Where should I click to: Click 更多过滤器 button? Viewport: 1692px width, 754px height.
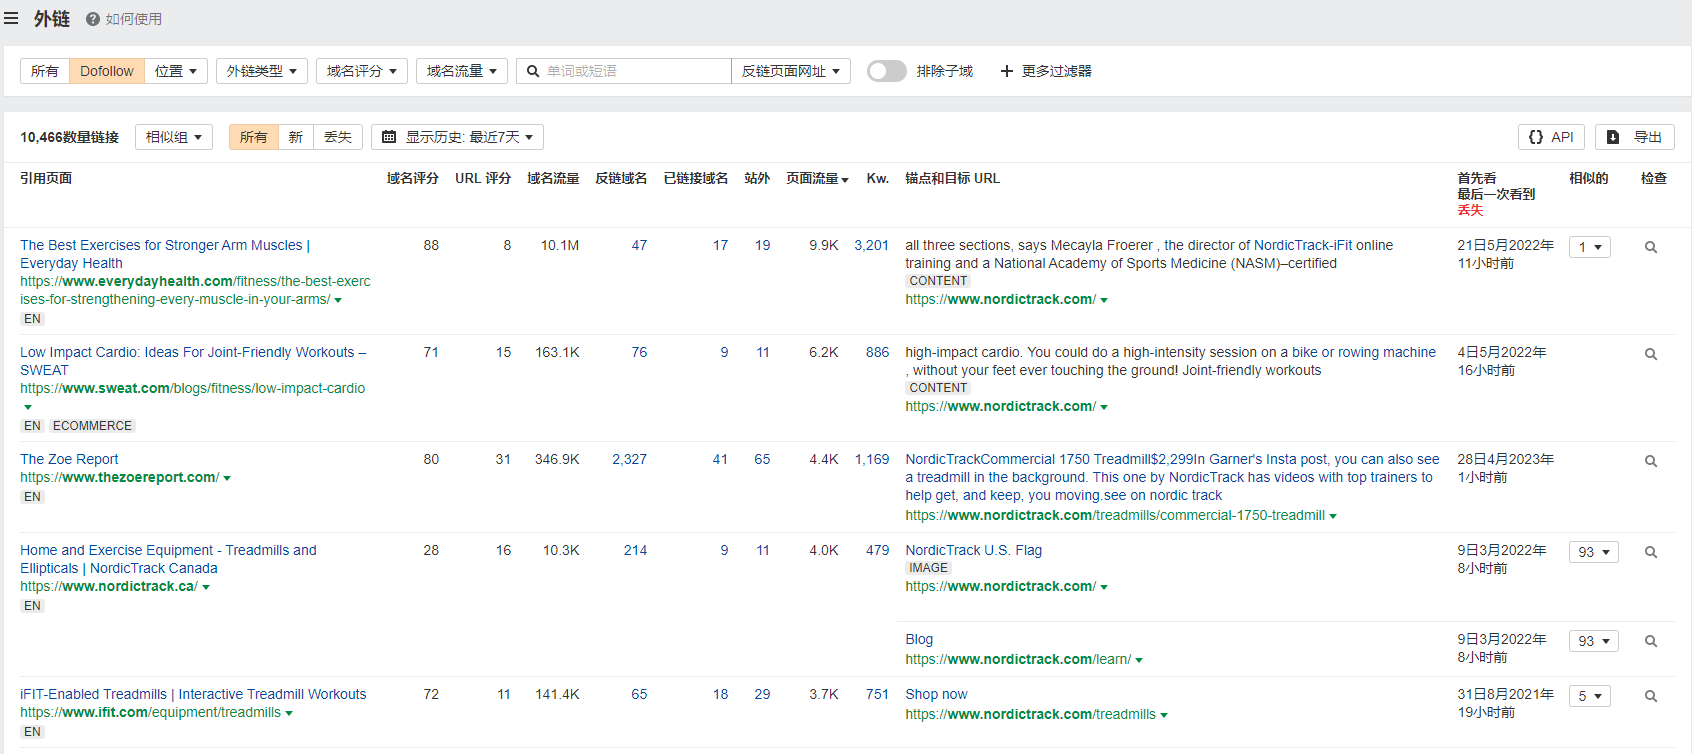pyautogui.click(x=1046, y=71)
